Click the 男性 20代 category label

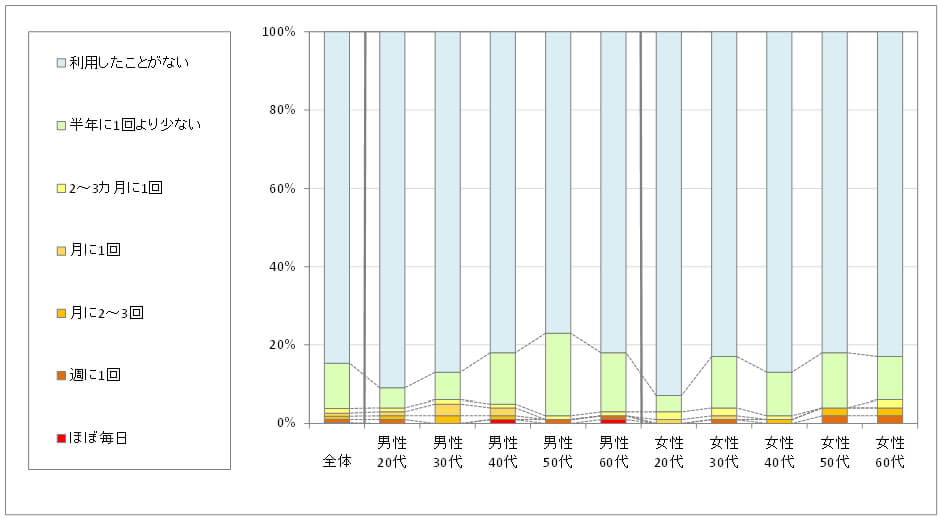tap(392, 452)
